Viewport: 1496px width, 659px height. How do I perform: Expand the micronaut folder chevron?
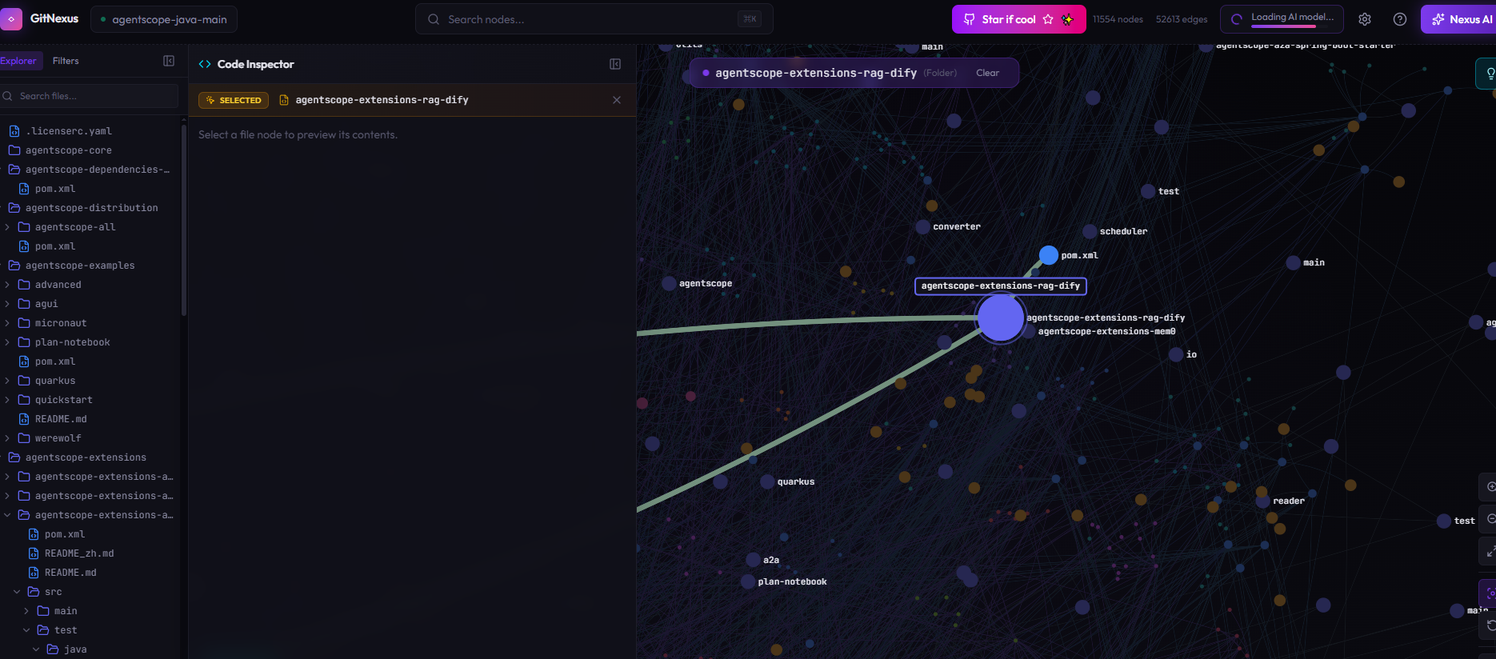8,323
